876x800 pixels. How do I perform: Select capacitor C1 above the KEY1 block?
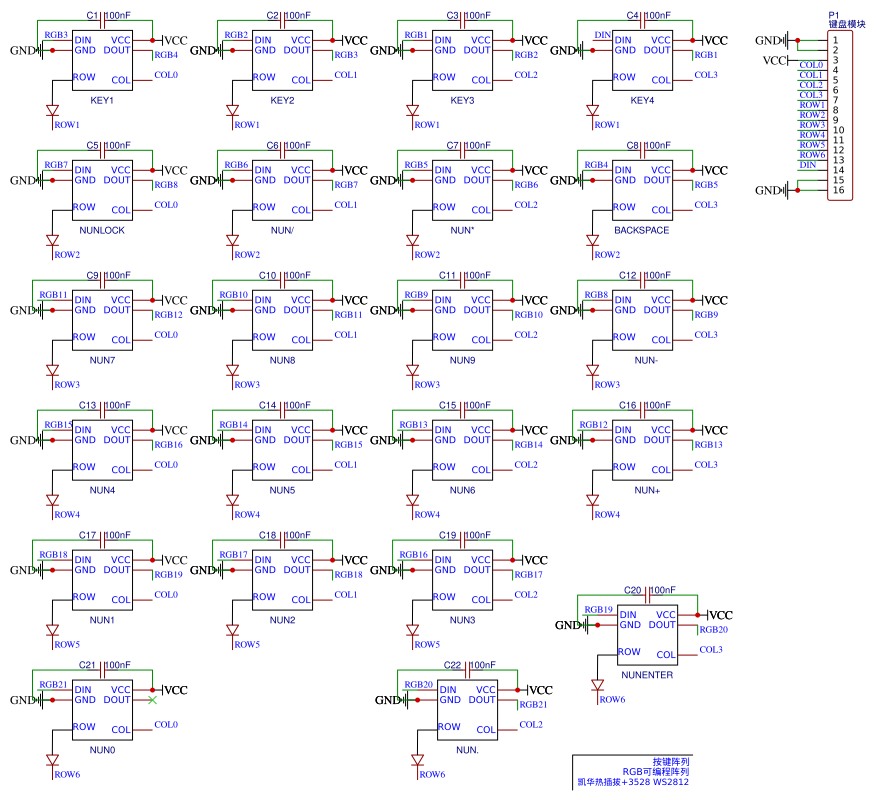(x=103, y=16)
